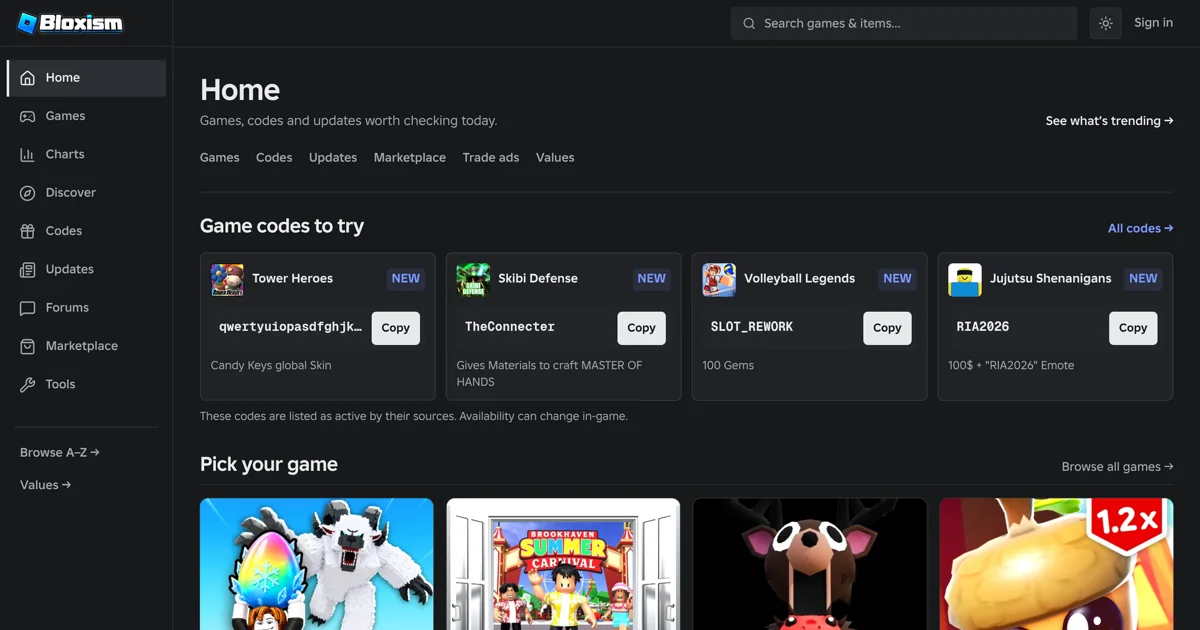Click the Home house icon in sidebar
Viewport: 1200px width, 630px height.
click(28, 78)
